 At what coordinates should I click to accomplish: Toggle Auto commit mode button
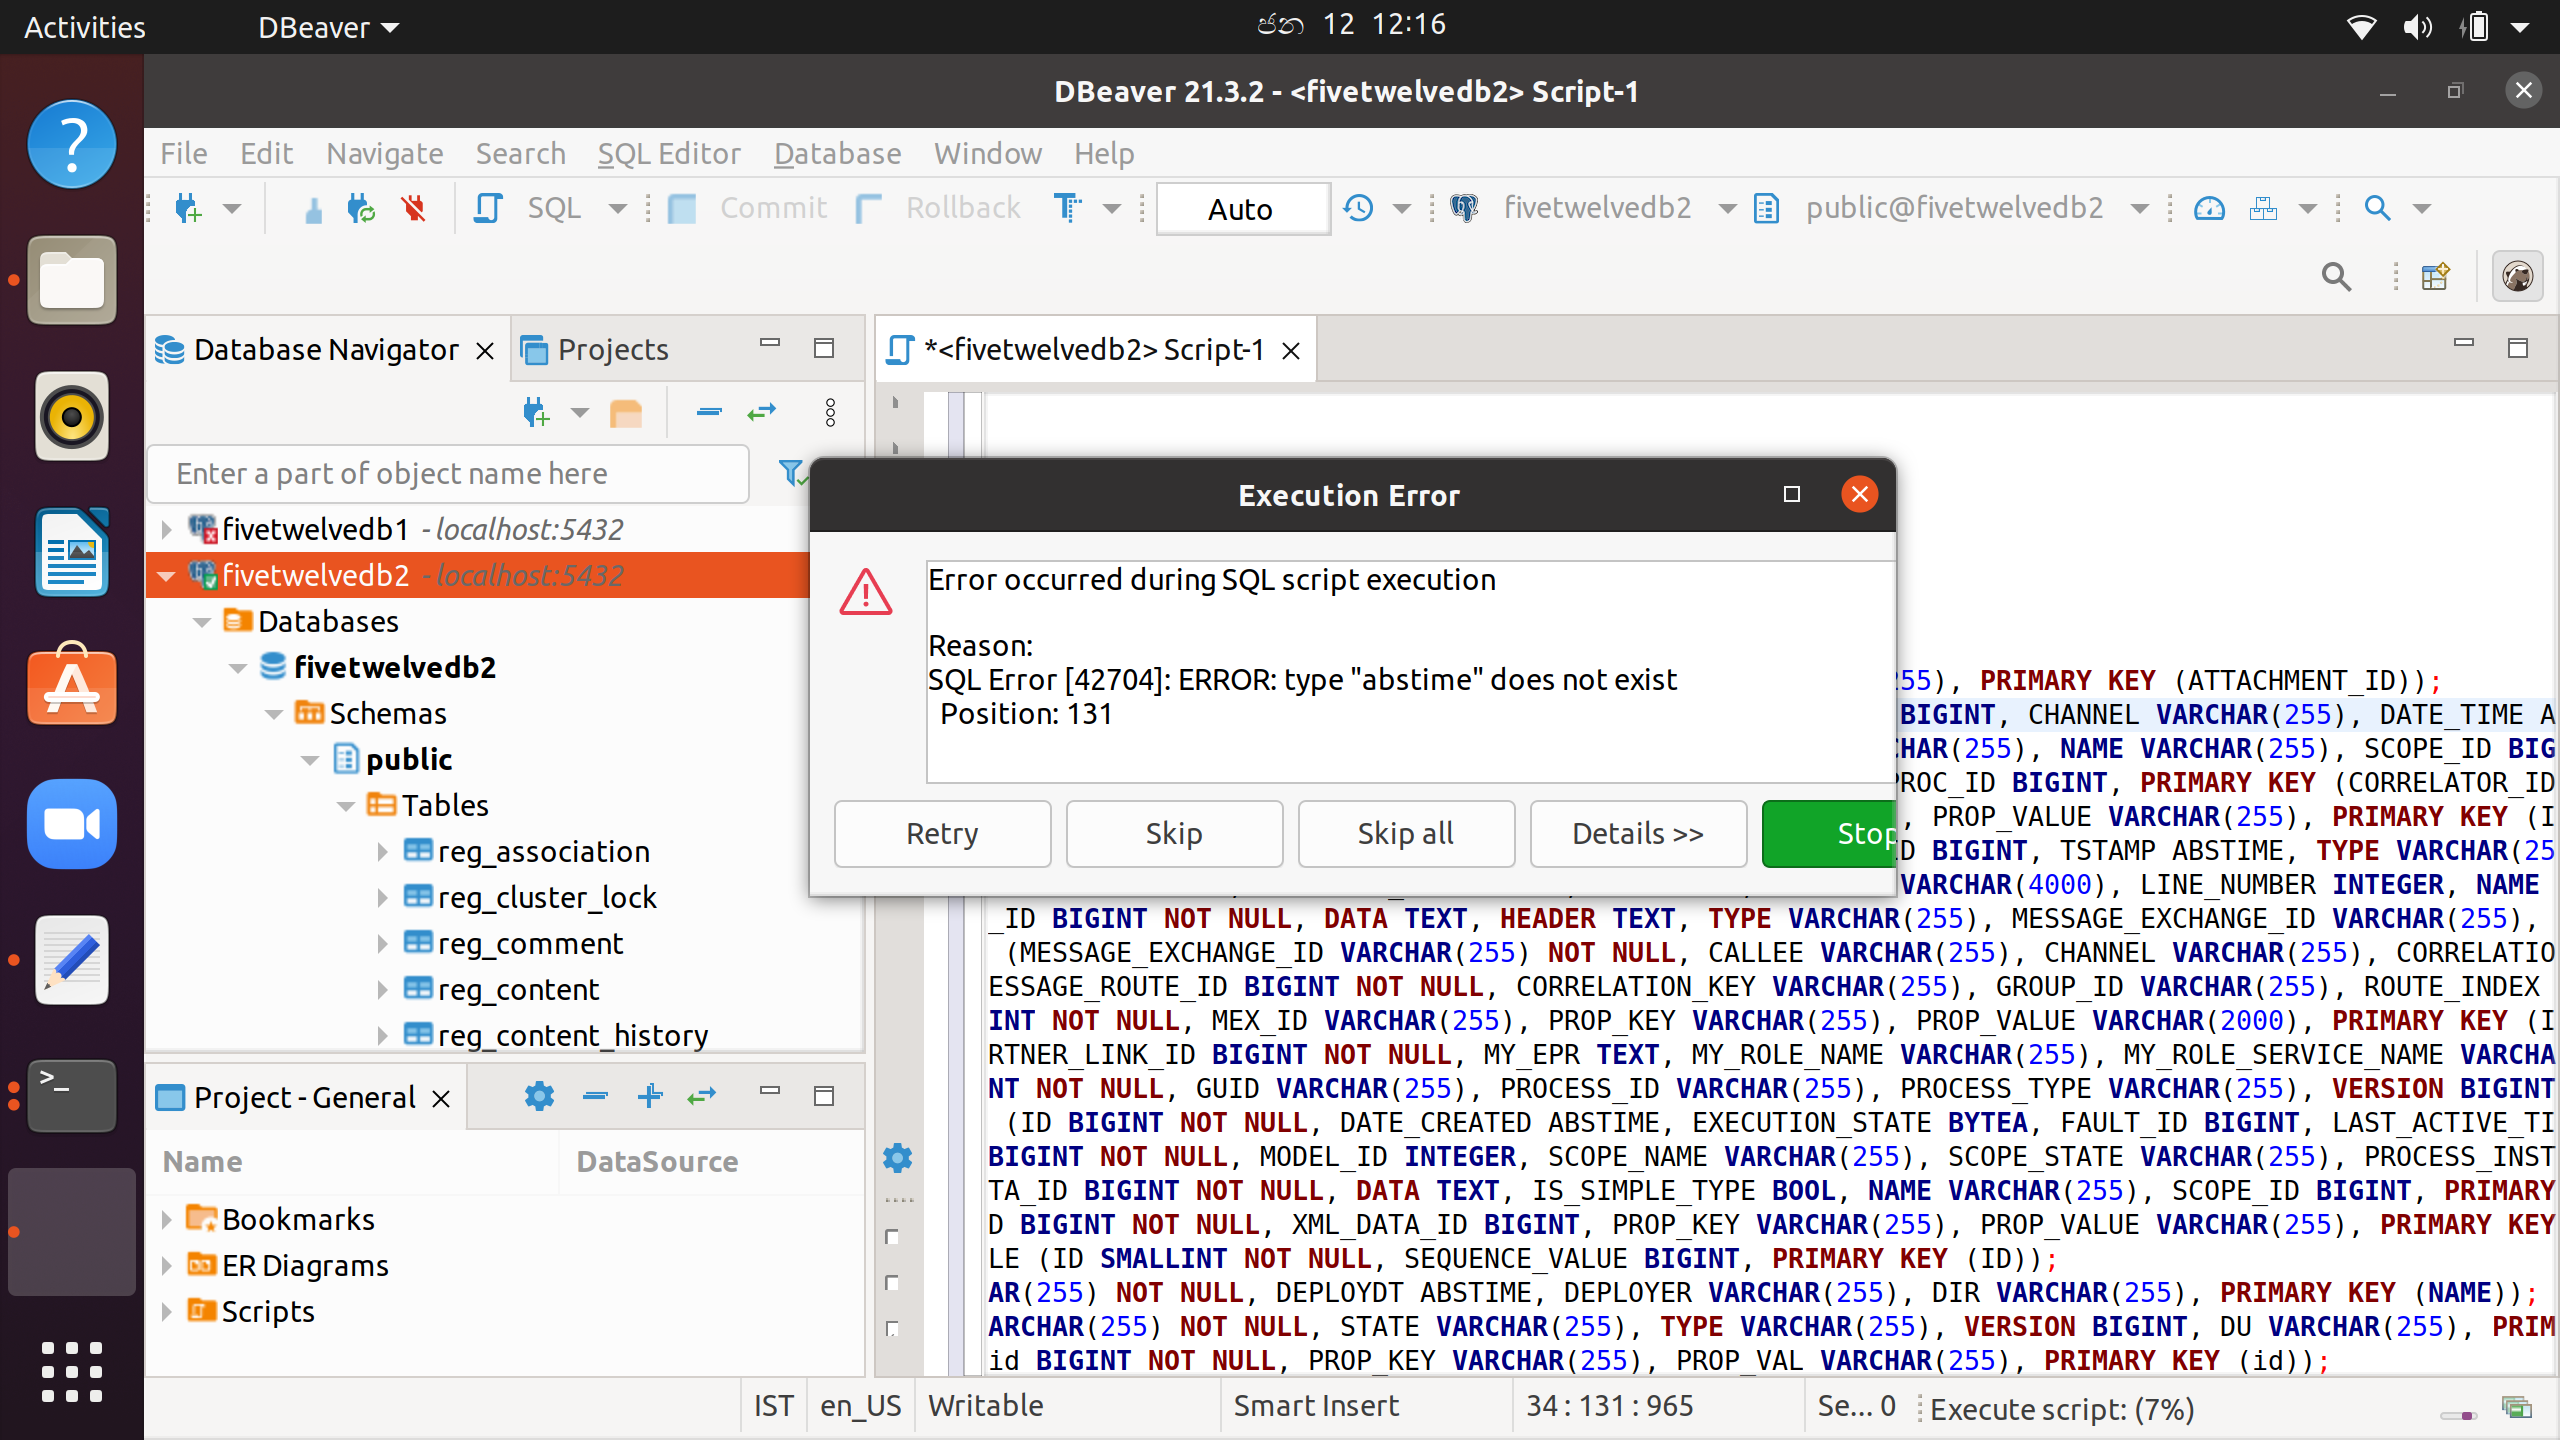[1241, 208]
